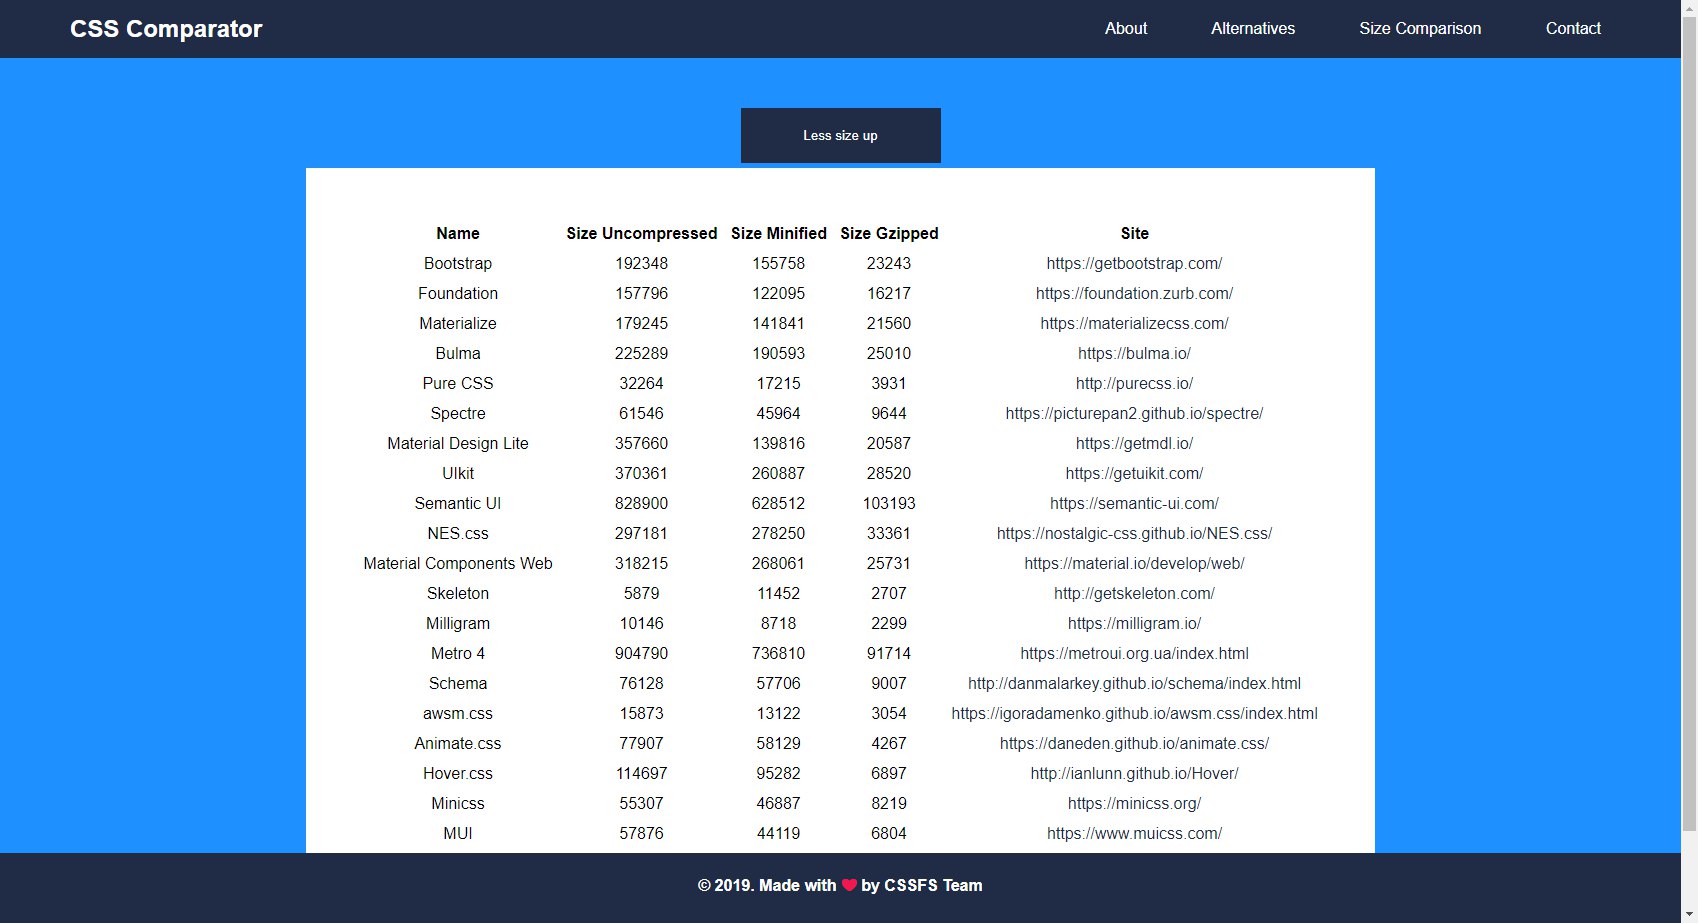Click the Size Uncompressed column header
This screenshot has height=923, width=1698.
point(641,233)
